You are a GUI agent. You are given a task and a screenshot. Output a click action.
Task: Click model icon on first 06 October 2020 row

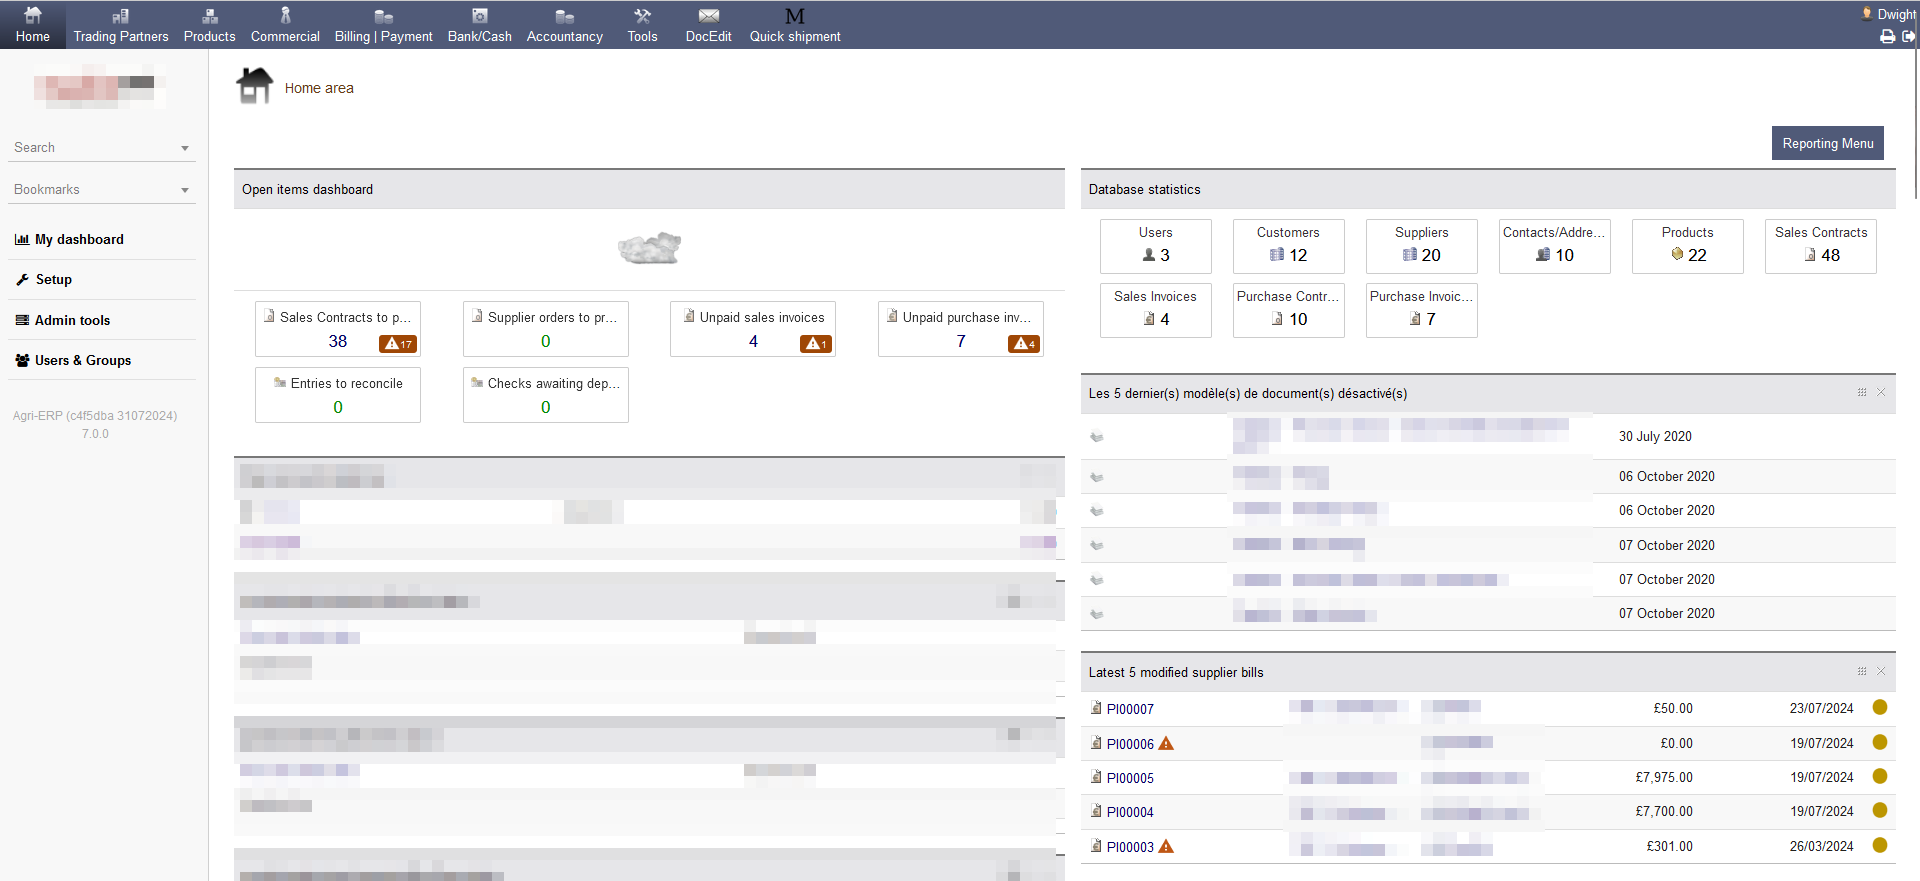pyautogui.click(x=1097, y=477)
